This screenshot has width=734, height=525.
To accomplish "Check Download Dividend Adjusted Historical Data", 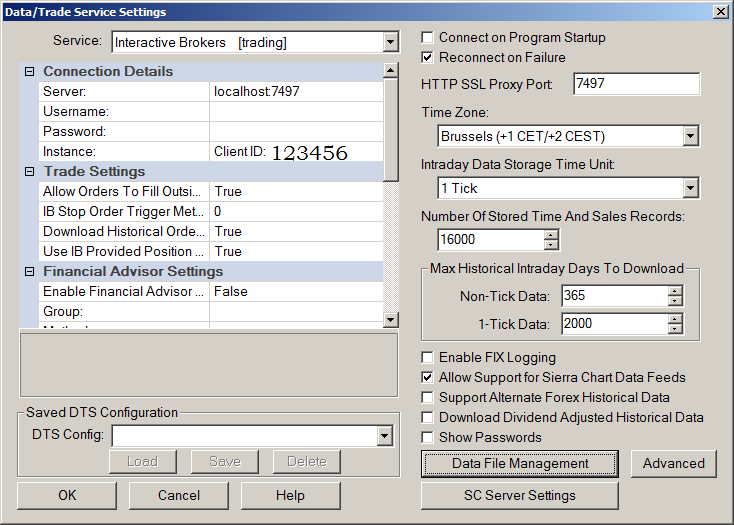I will (427, 417).
